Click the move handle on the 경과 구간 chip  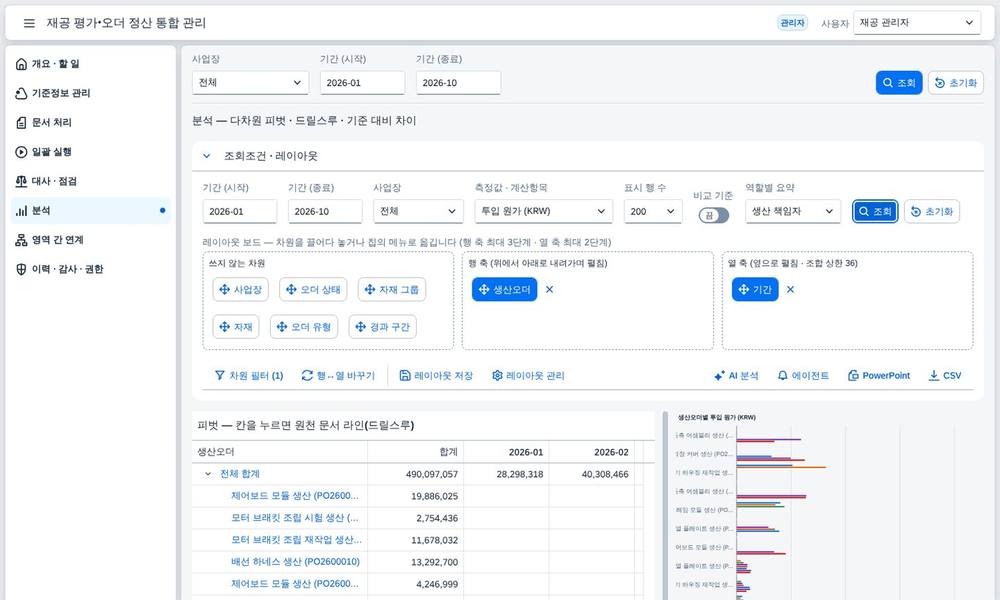coord(361,326)
